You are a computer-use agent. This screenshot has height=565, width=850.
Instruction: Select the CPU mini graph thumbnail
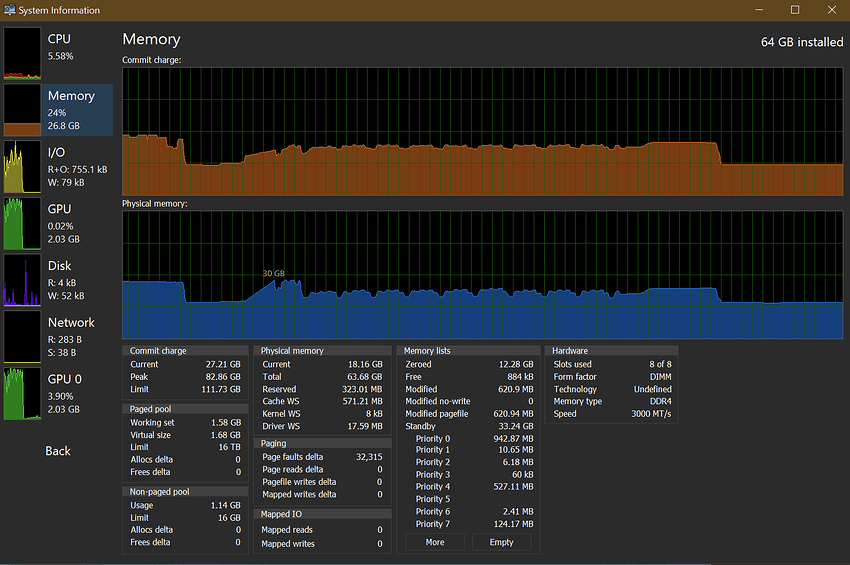22,53
